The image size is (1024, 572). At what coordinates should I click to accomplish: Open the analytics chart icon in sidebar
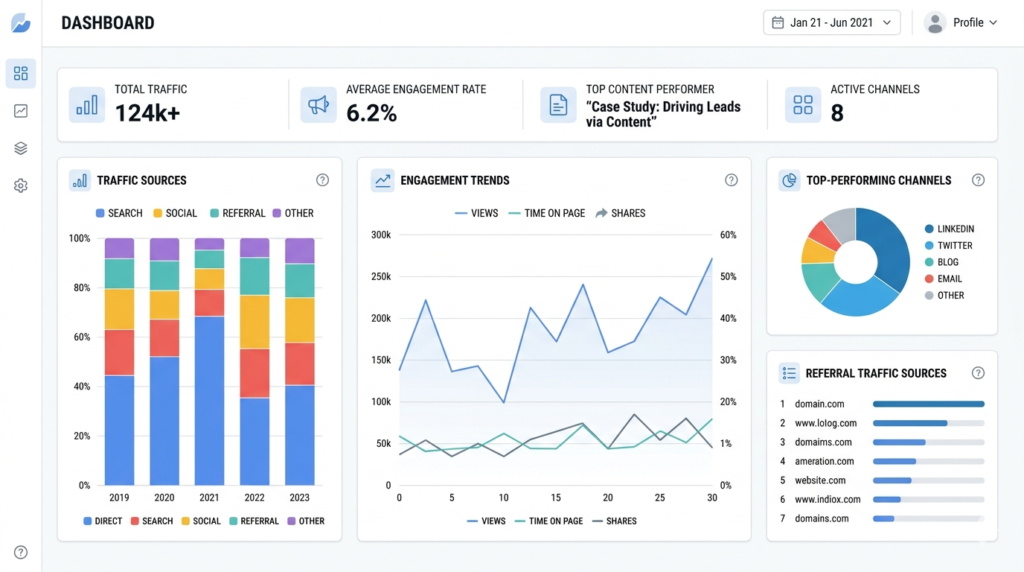(x=20, y=111)
